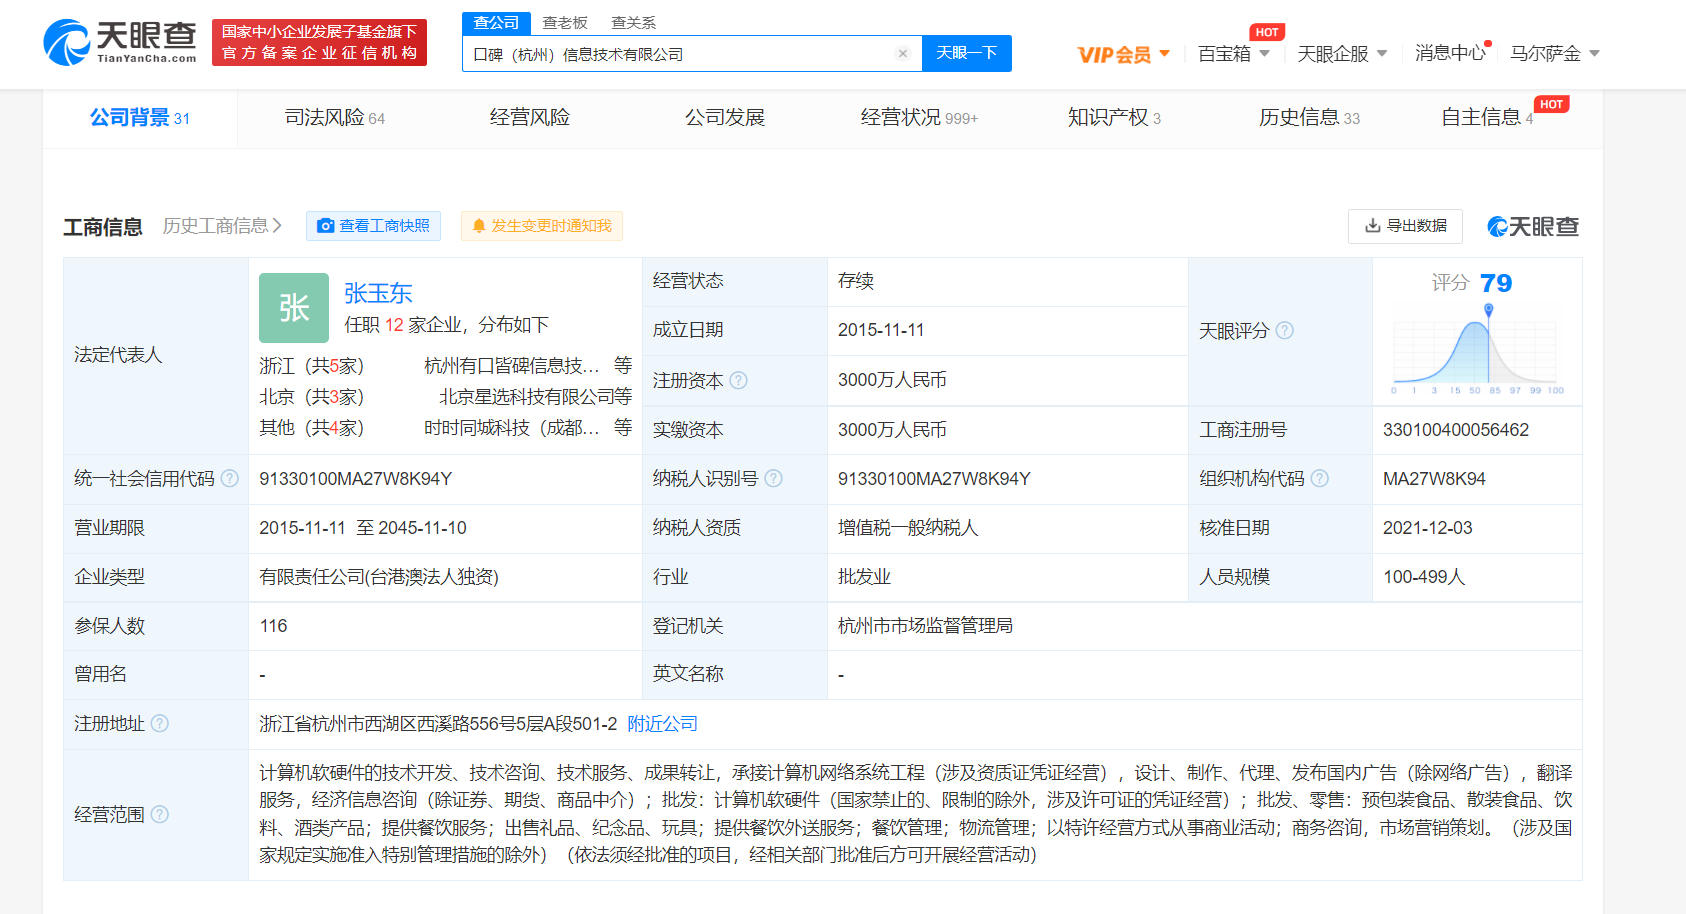Expand the VIP会员 dropdown
Viewport: 1686px width, 914px height.
tap(1123, 54)
